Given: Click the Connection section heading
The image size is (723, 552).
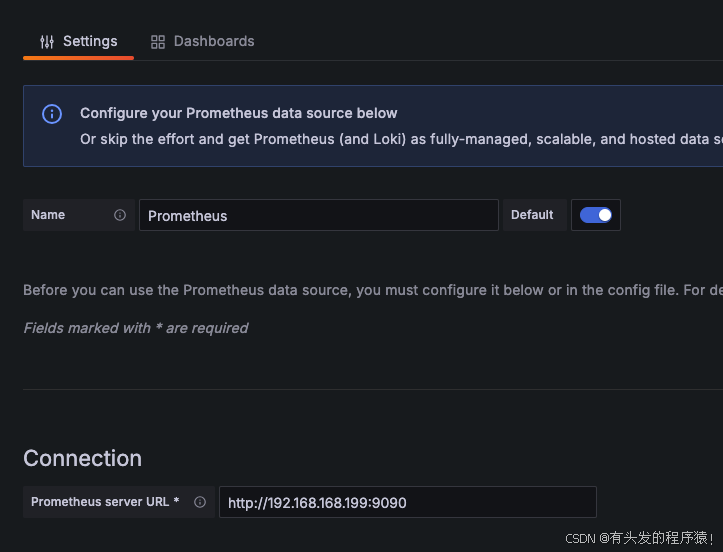Looking at the screenshot, I should click(x=83, y=458).
